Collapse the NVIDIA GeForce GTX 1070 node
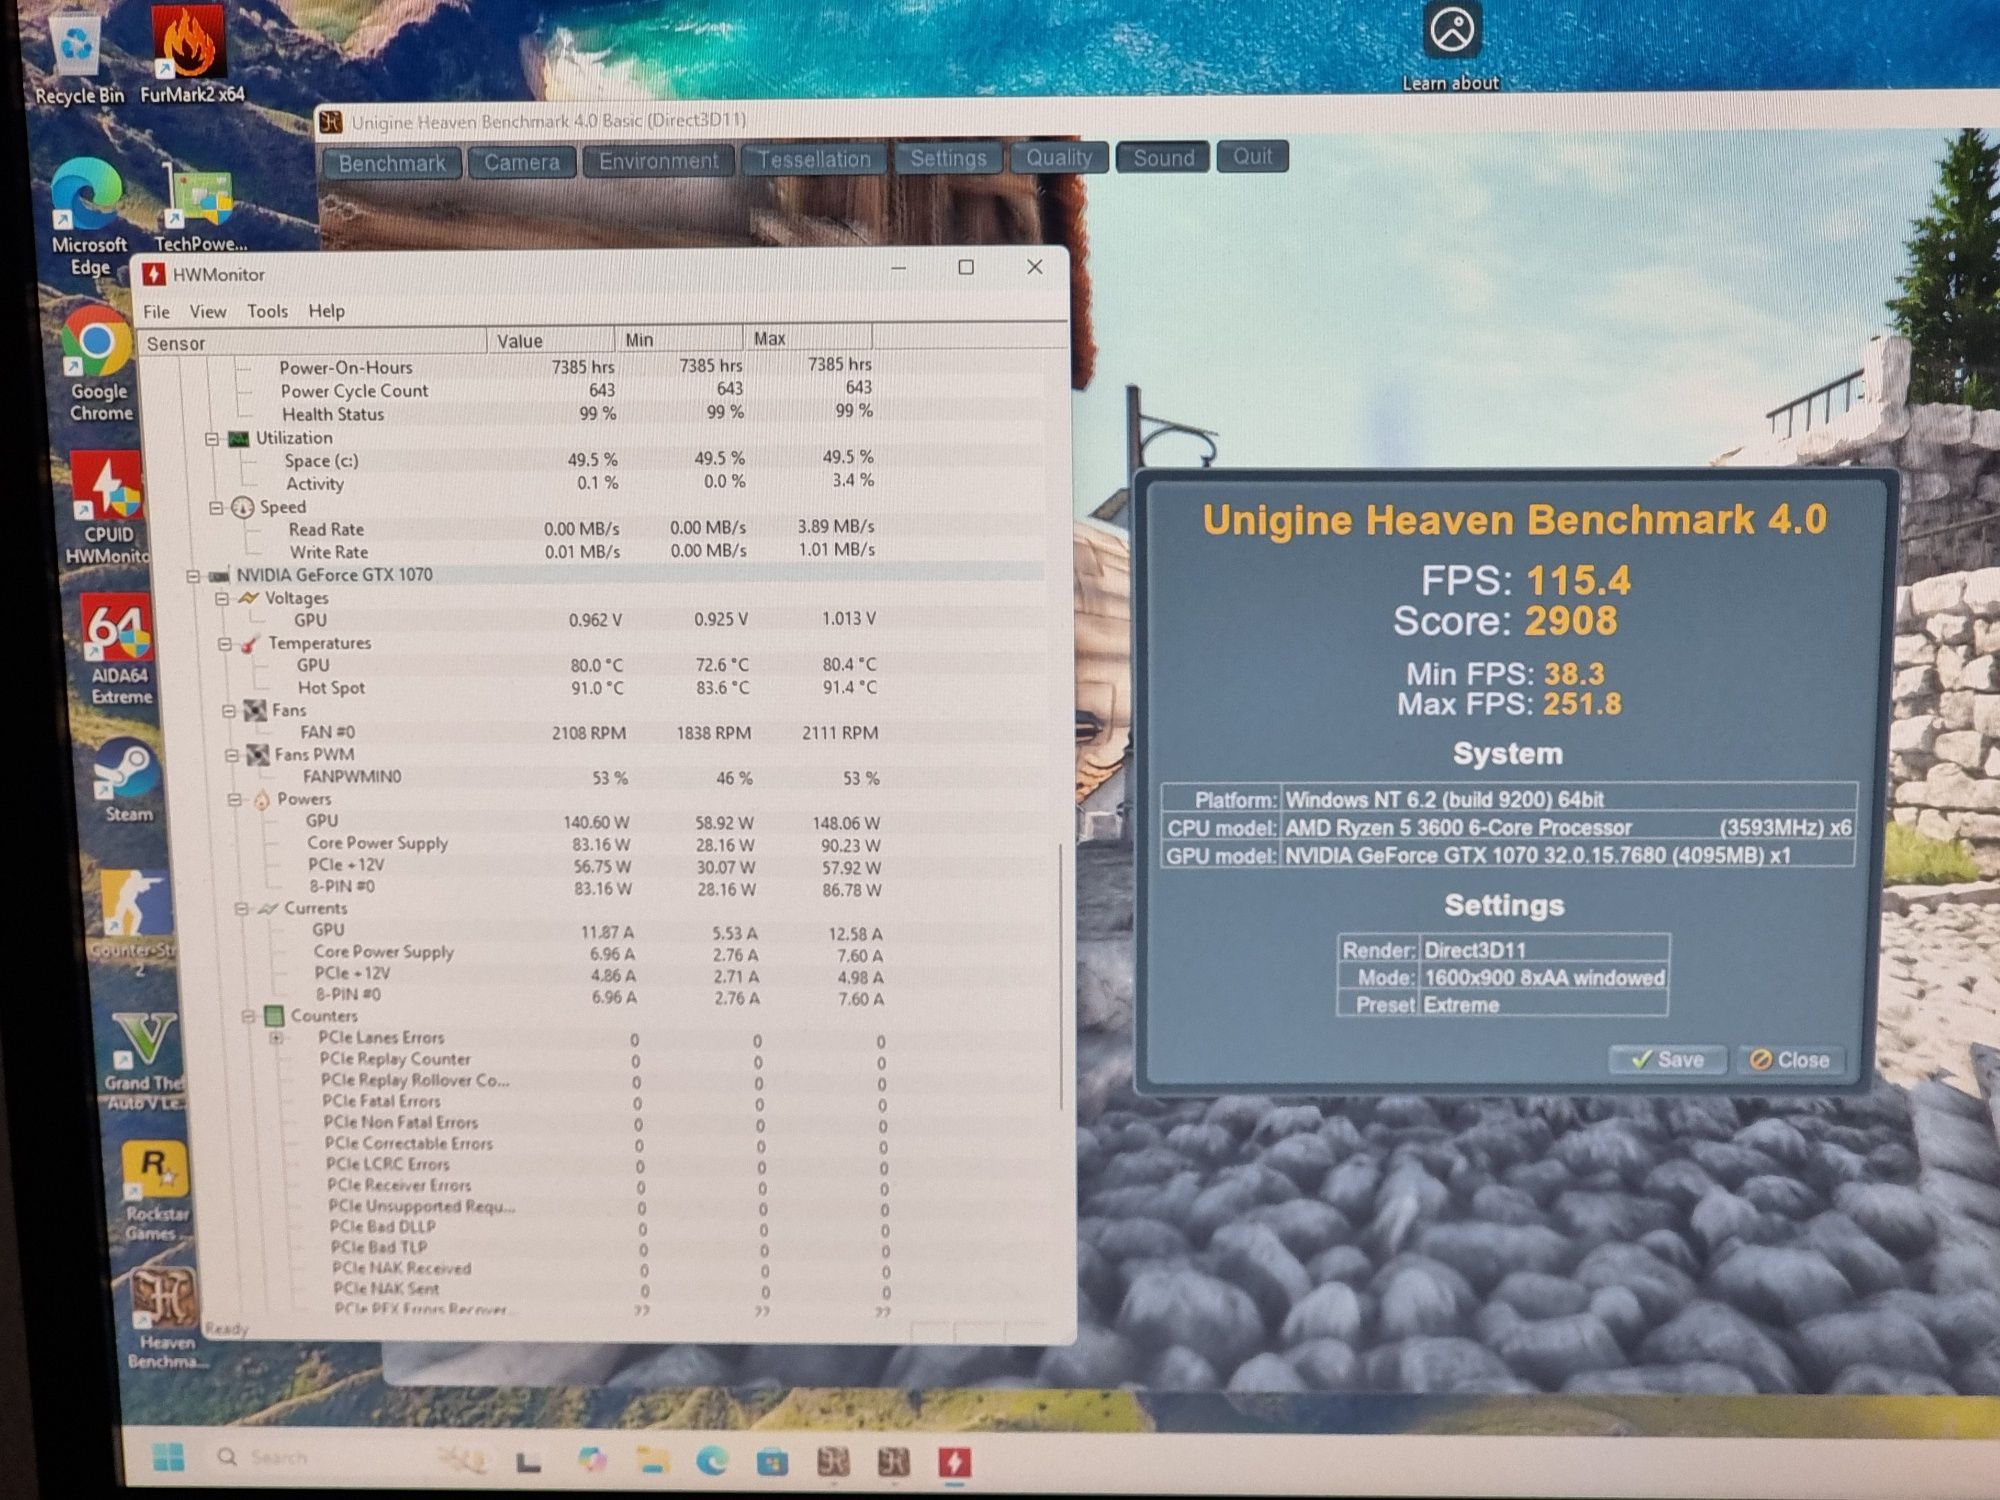Viewport: 2000px width, 1500px height. tap(193, 576)
